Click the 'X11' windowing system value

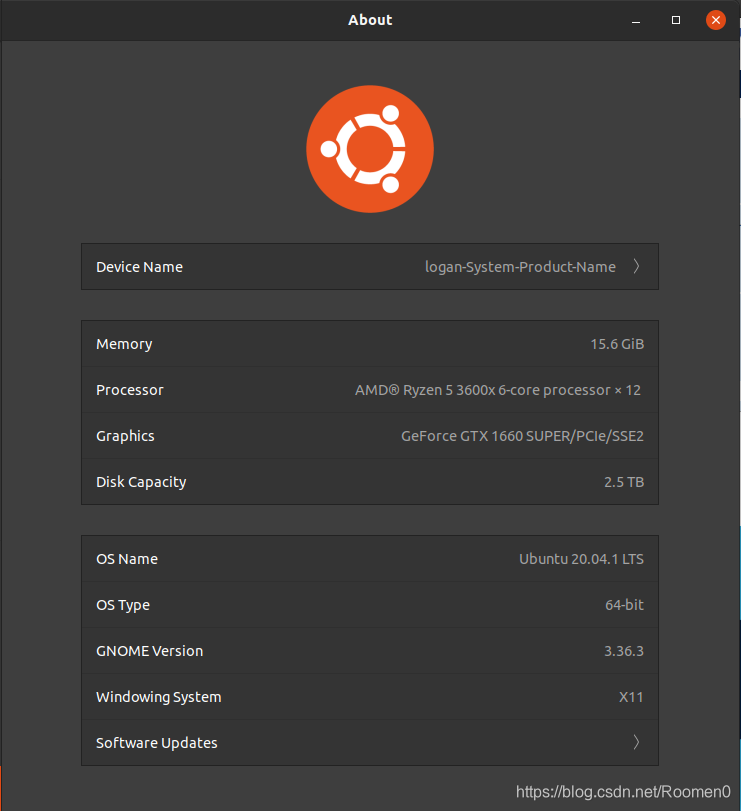coord(631,697)
